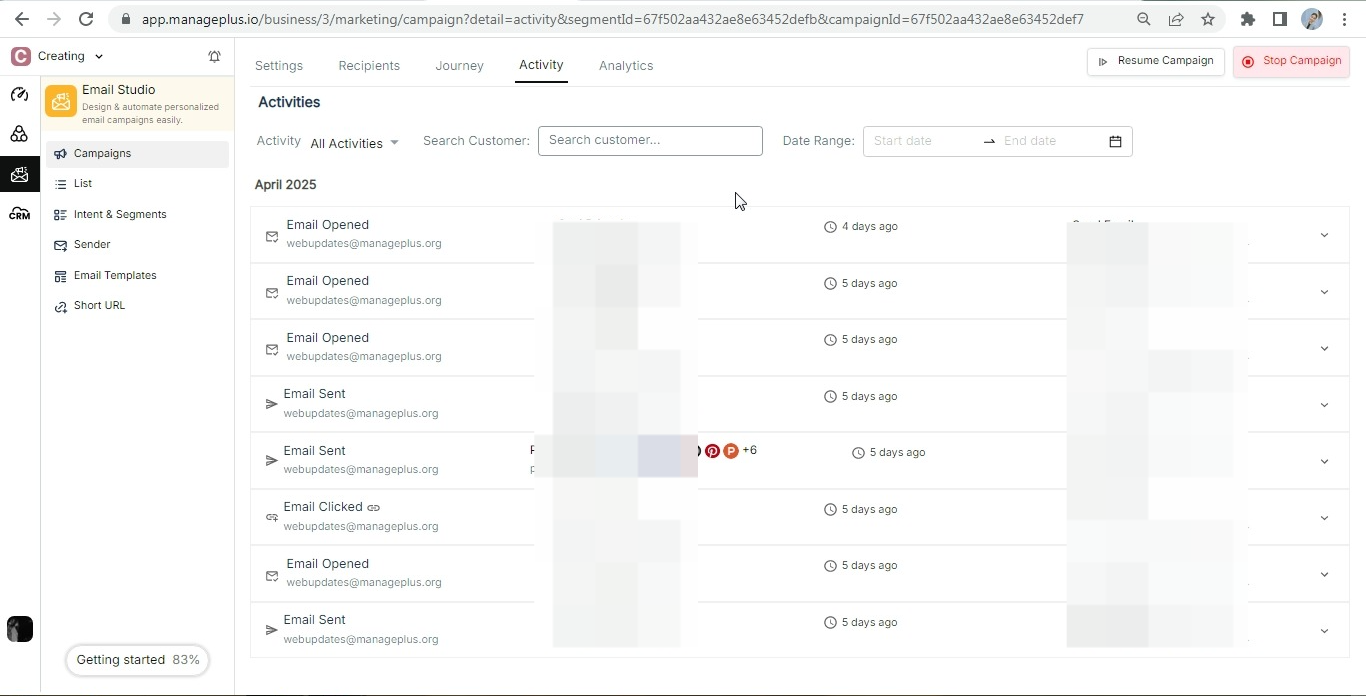Click the browser back arrow
Screen dimensions: 1366x696
[21, 19]
